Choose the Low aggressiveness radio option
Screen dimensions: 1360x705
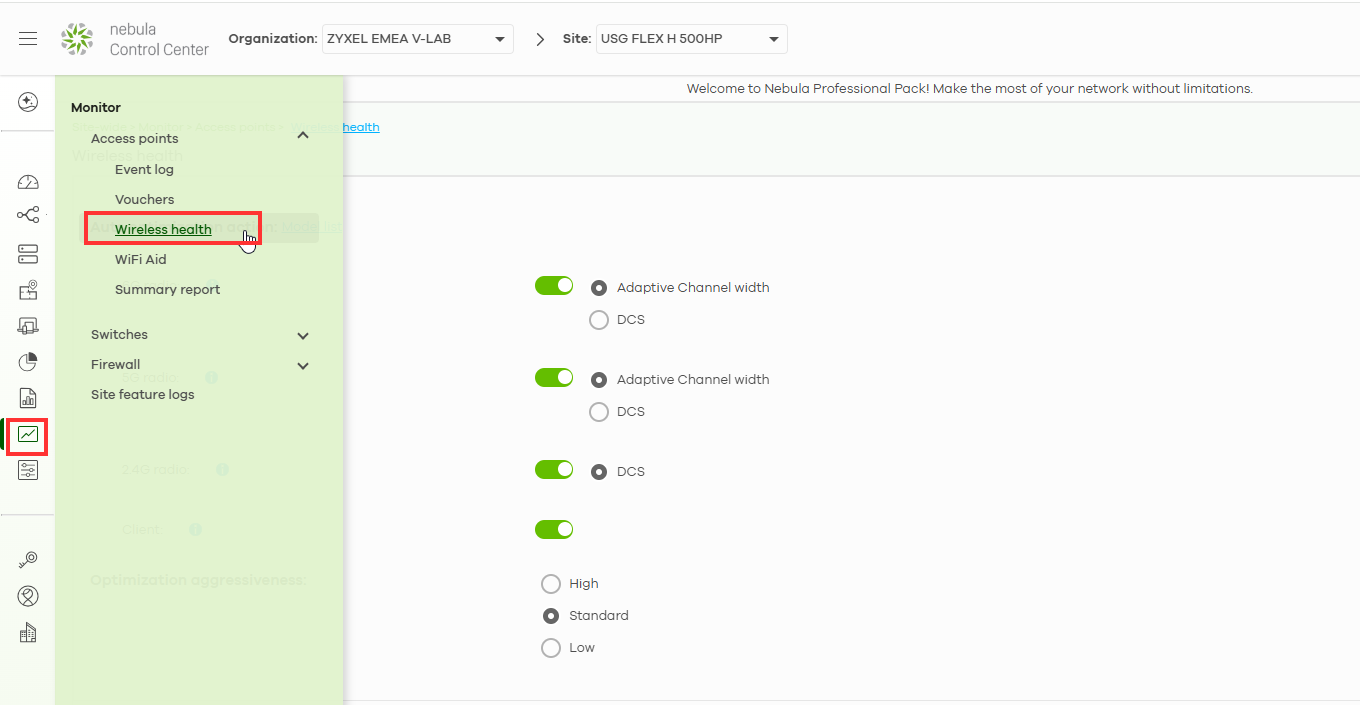coord(551,648)
